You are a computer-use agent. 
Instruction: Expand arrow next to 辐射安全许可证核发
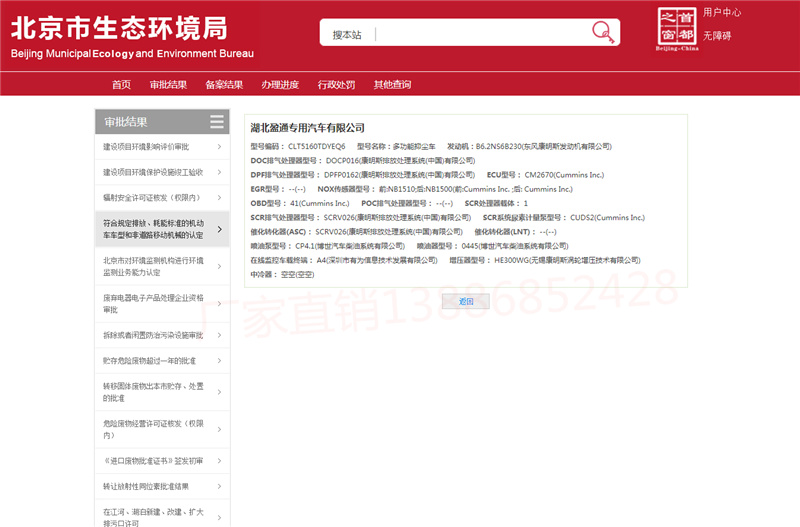pos(219,198)
